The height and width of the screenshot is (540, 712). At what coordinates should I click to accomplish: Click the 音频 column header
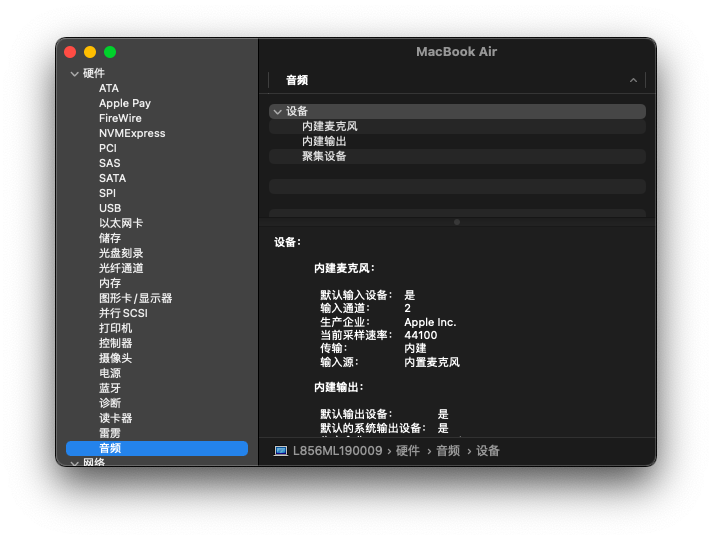[x=297, y=80]
